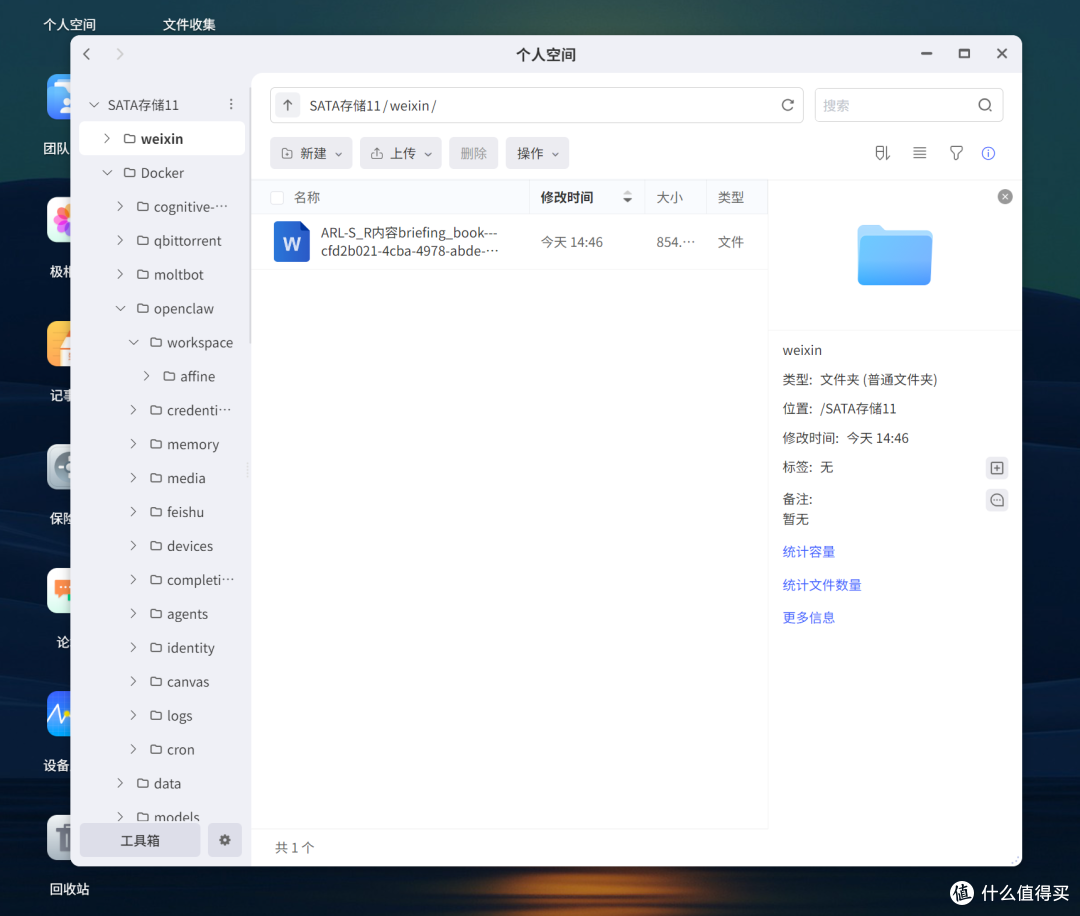The width and height of the screenshot is (1080, 916).
Task: Open the 设备 monitor desktop icon
Action: tap(59, 714)
